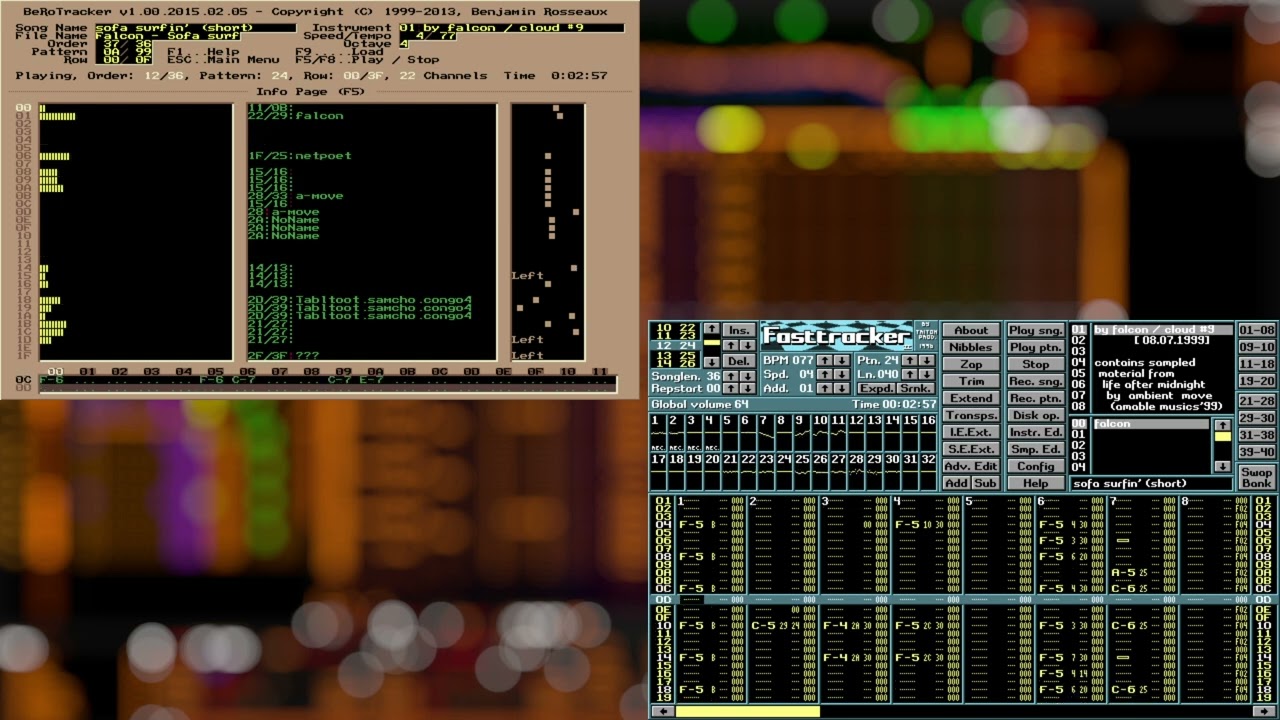Stop playback in Fasttracker
The height and width of the screenshot is (720, 1280).
[1036, 364]
